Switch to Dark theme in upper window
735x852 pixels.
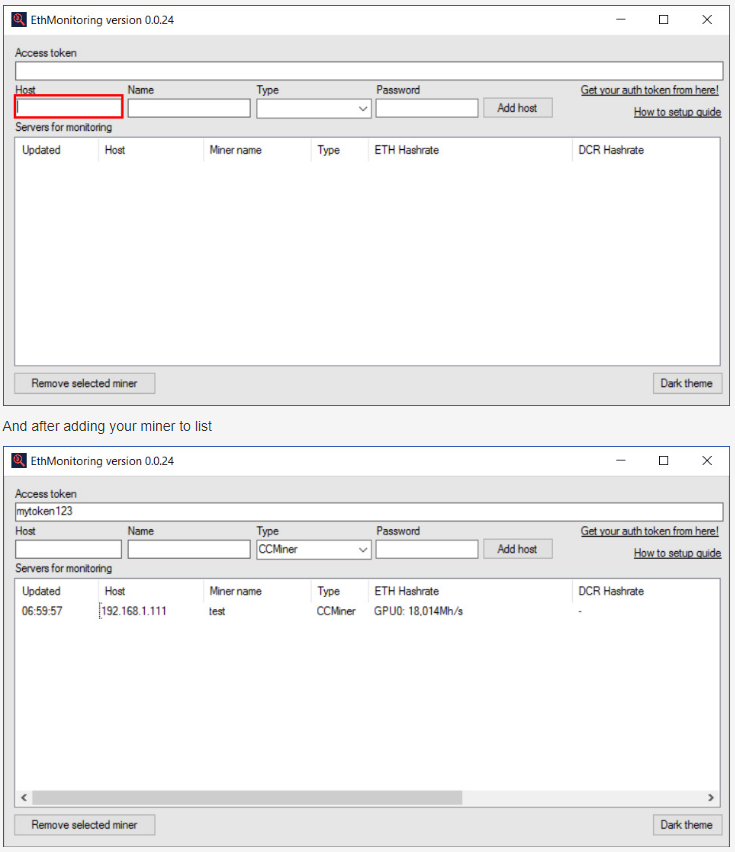coord(687,383)
